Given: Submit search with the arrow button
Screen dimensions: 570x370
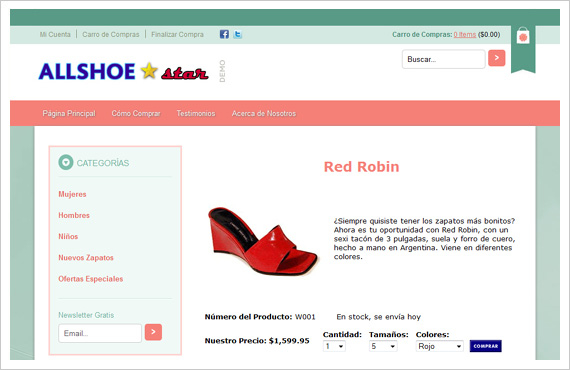Looking at the screenshot, I should [497, 58].
